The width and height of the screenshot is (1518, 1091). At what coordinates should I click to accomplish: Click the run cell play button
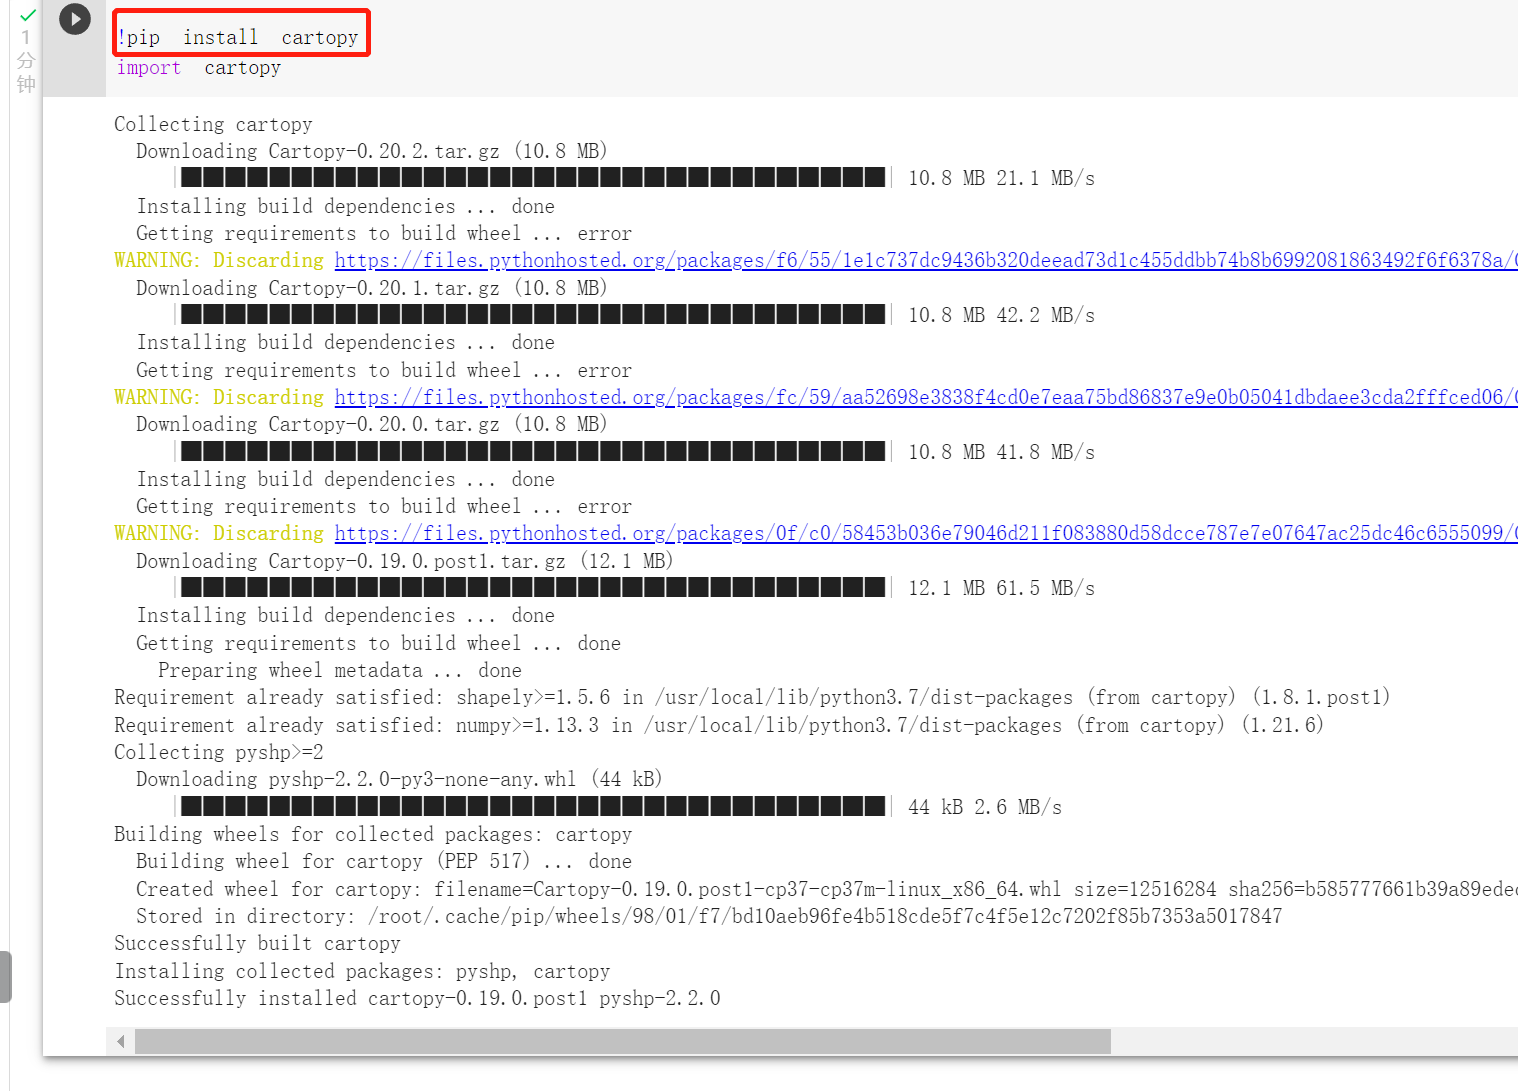(75, 19)
